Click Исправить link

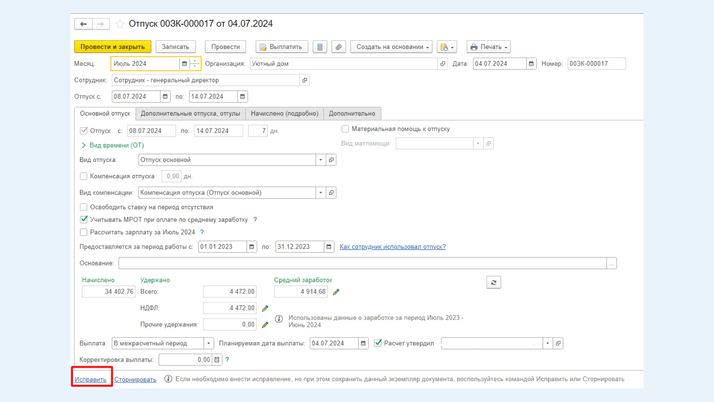pyautogui.click(x=91, y=379)
